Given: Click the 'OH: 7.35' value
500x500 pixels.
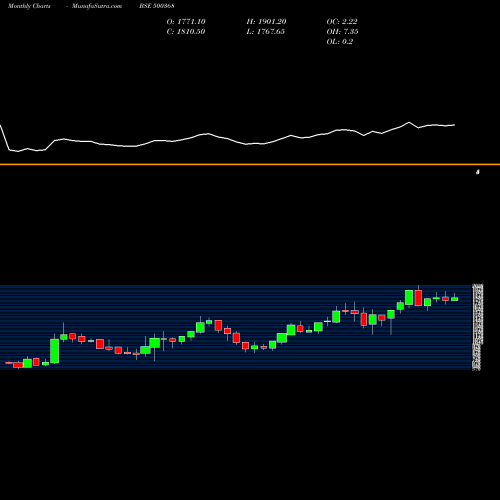Looking at the screenshot, I should 342,32.
